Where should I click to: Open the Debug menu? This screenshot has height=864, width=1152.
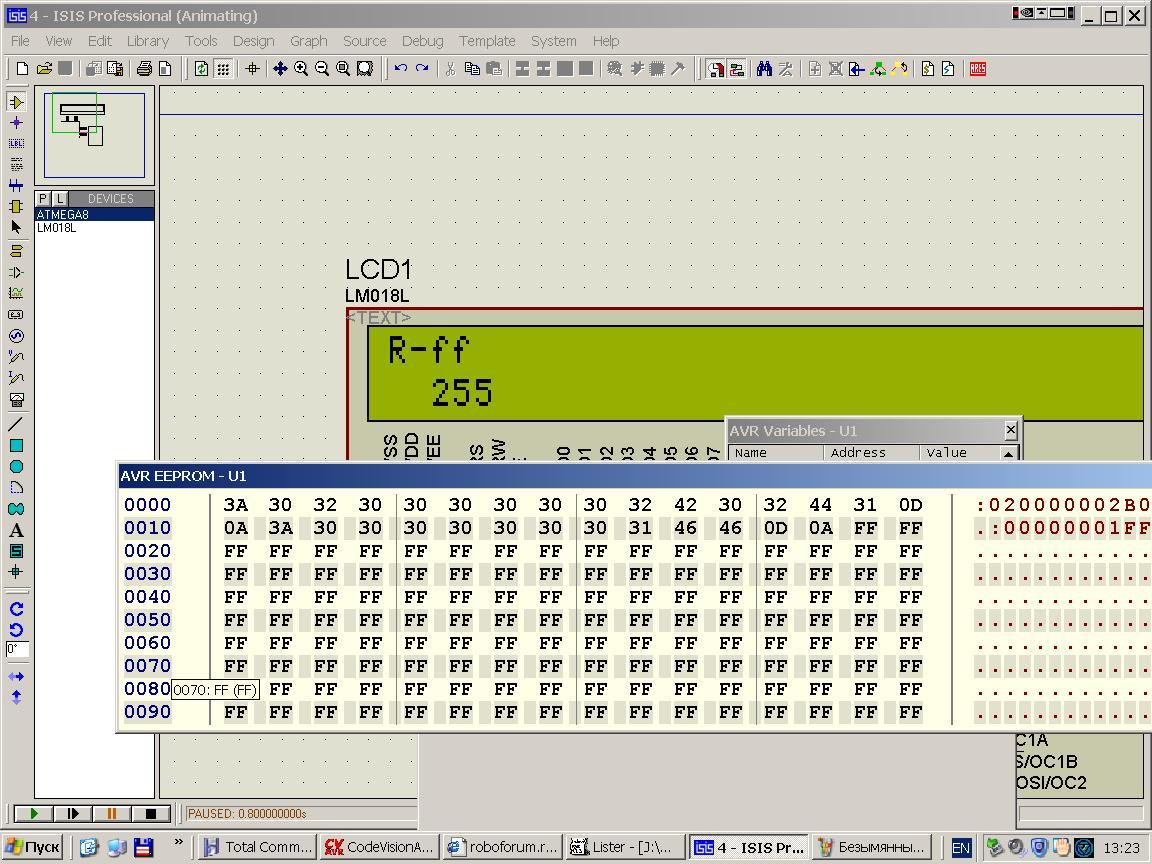[x=422, y=41]
